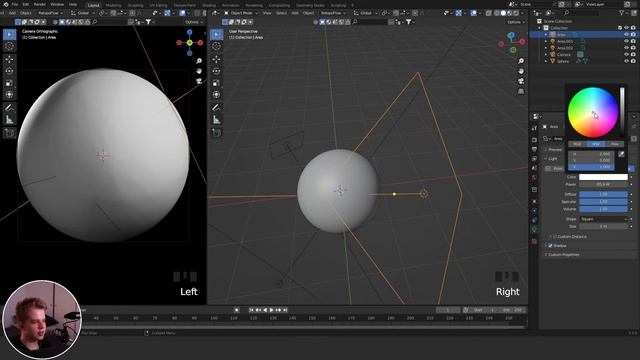Select the Scale tool in left viewport toolbar

9,83
